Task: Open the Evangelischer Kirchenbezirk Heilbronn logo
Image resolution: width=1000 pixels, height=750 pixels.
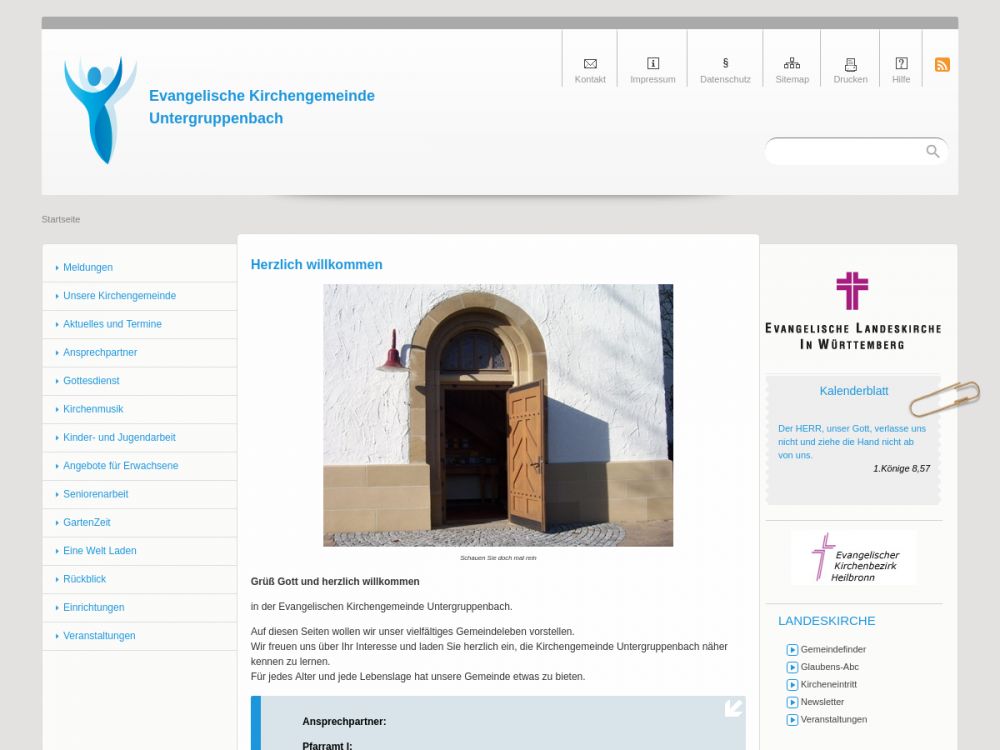Action: pos(853,558)
